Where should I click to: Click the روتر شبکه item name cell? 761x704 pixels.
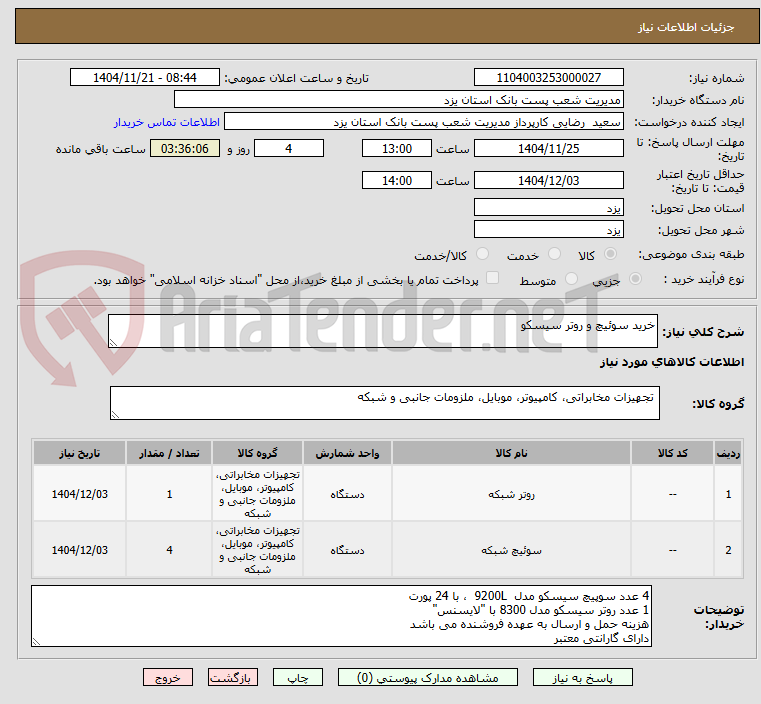coord(511,494)
